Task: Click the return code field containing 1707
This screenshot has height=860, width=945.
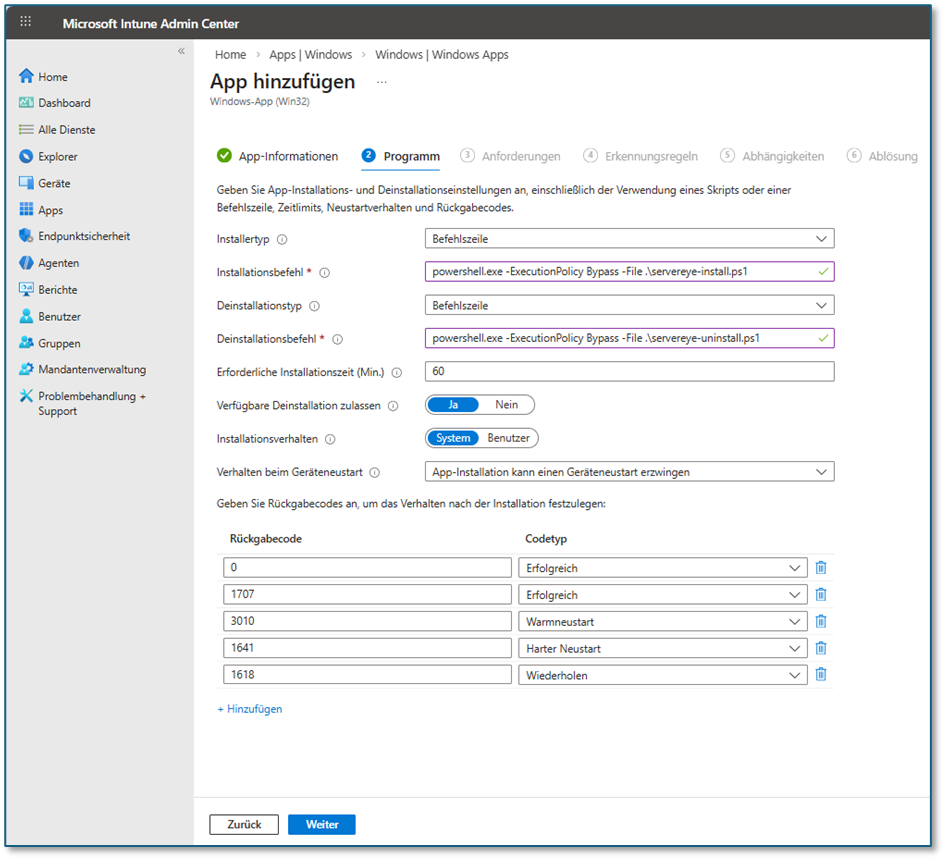Action: [367, 595]
